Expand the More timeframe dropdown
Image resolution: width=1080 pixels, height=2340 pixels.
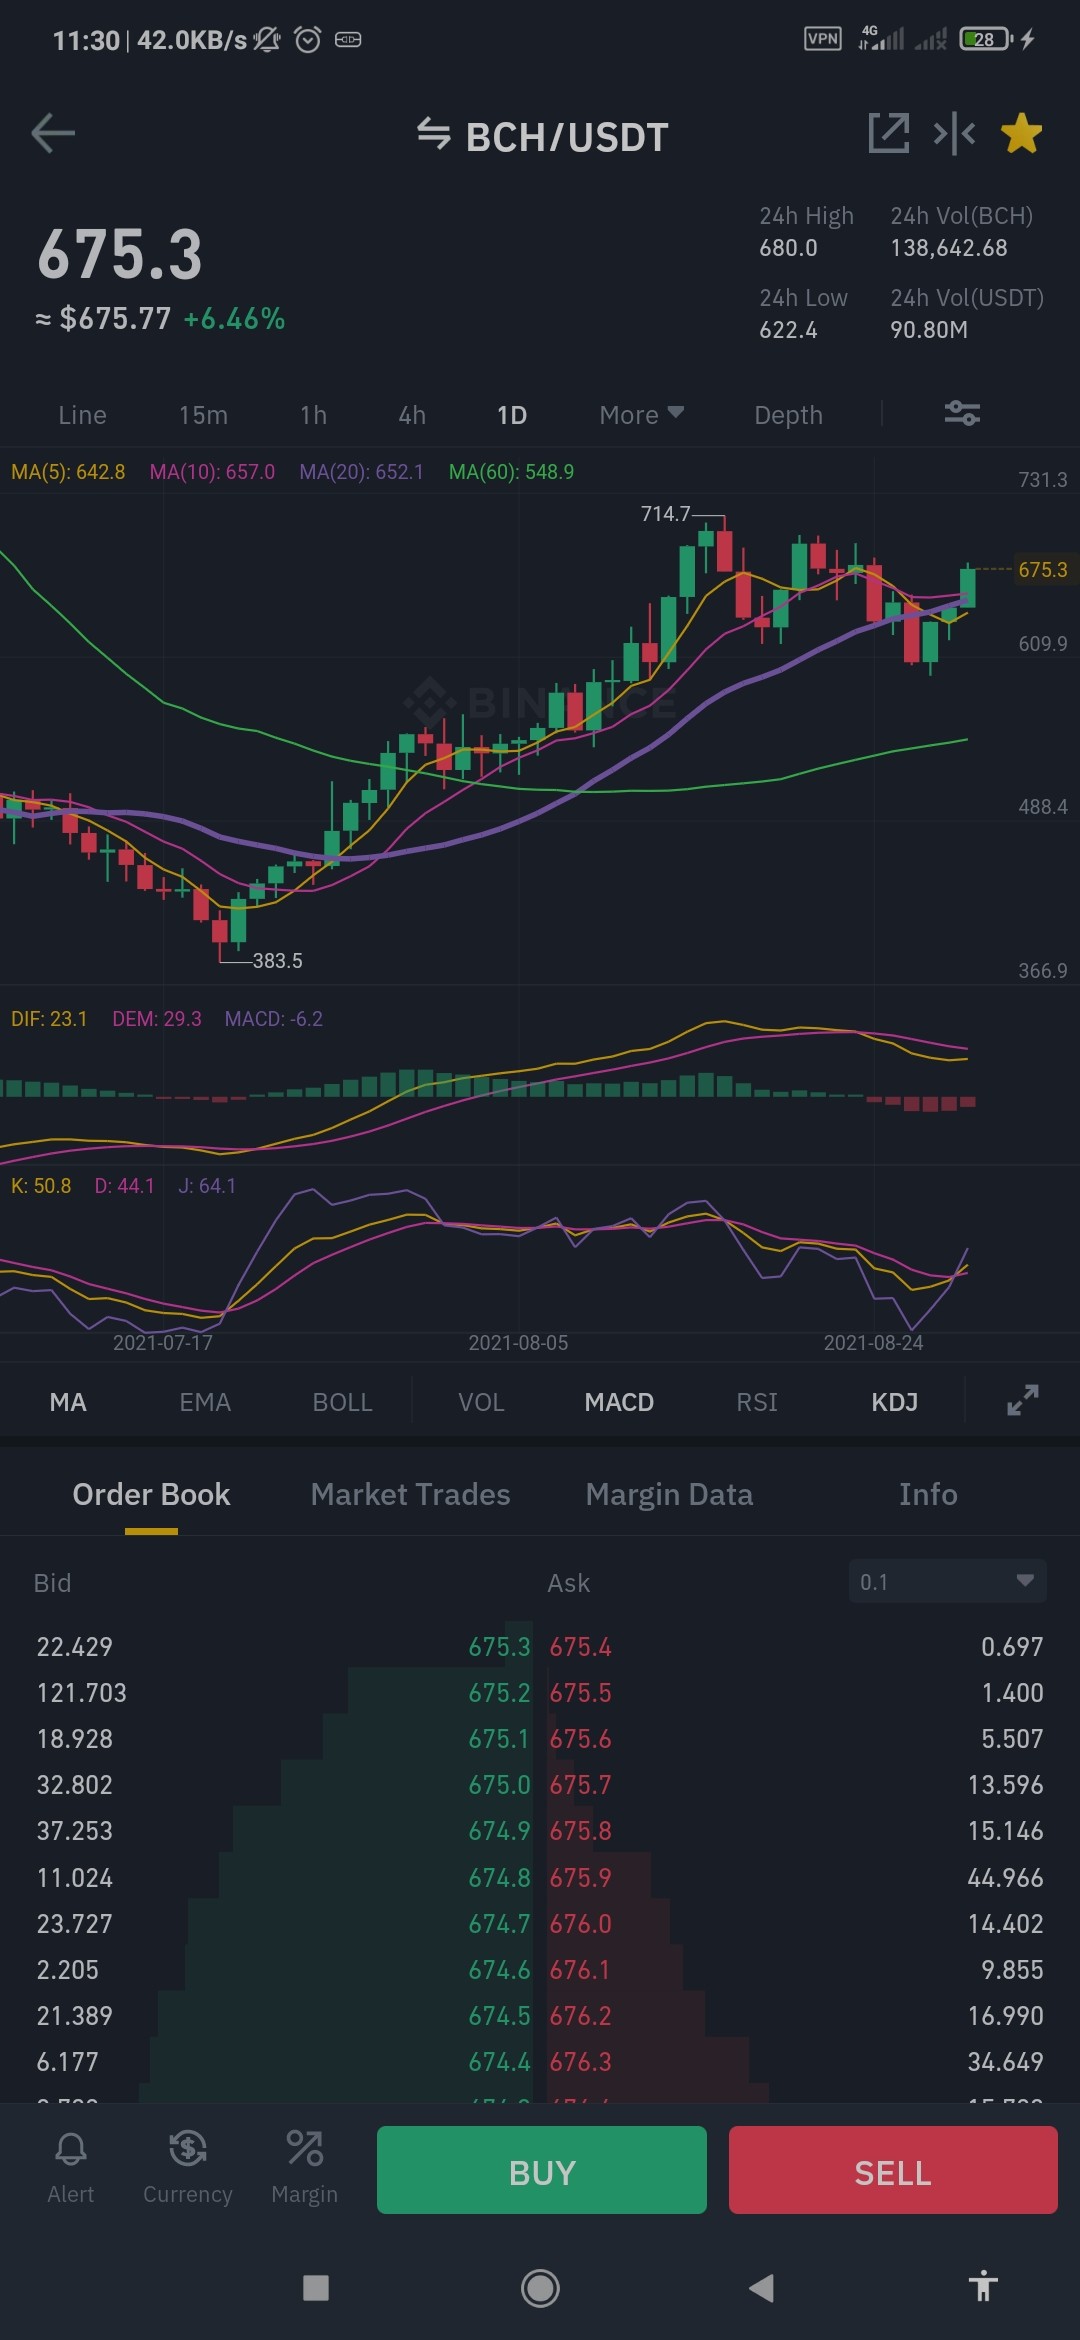641,414
